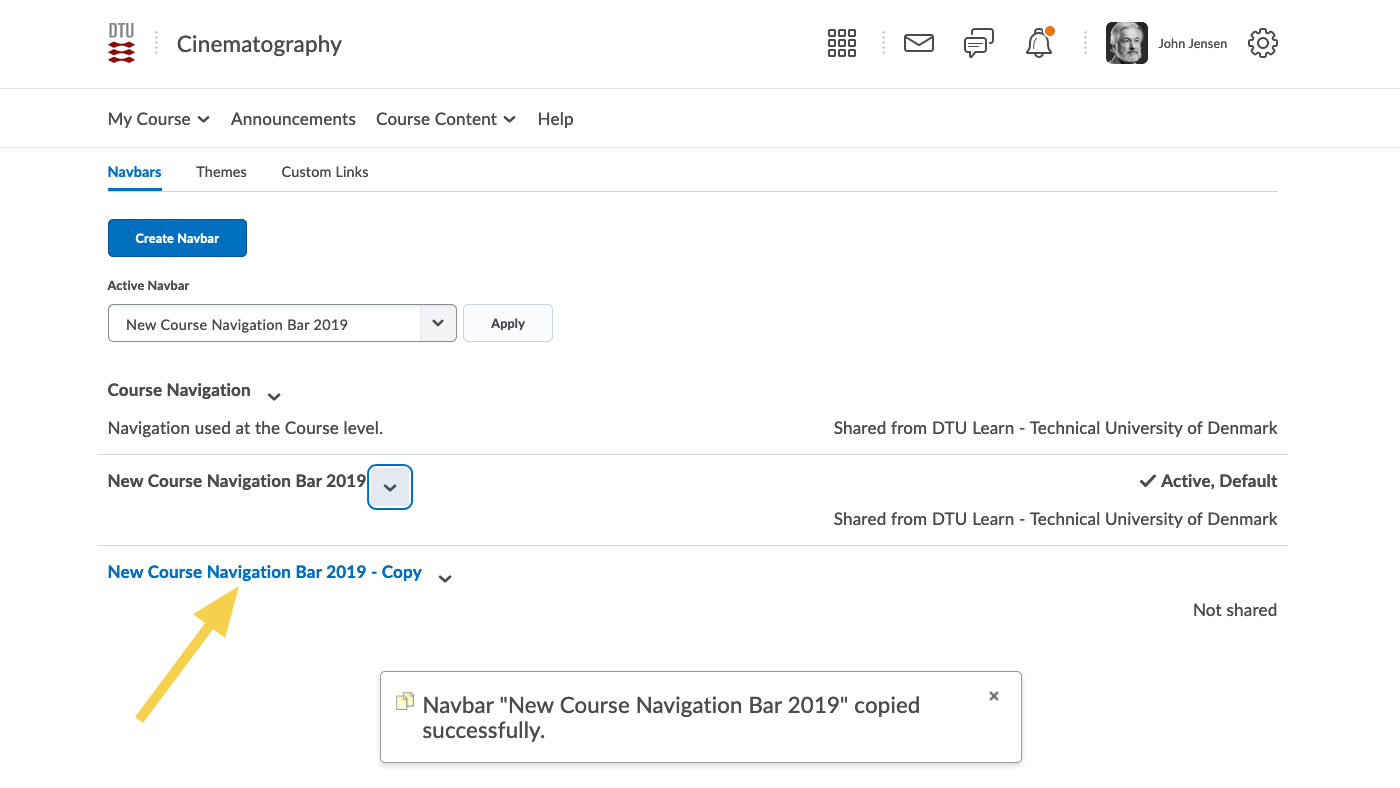Close the navbar copied notification
Viewport: 1400px width, 788px height.
pyautogui.click(x=993, y=696)
